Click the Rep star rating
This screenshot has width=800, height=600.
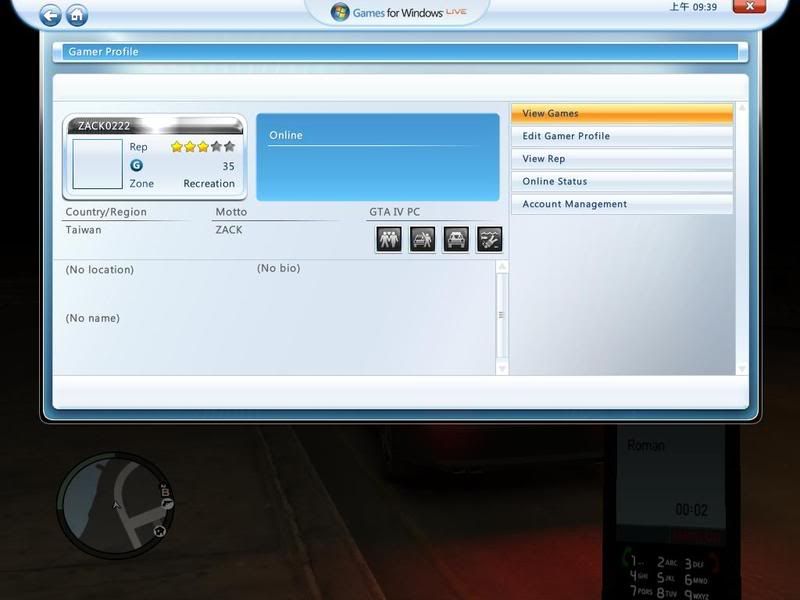tap(203, 147)
